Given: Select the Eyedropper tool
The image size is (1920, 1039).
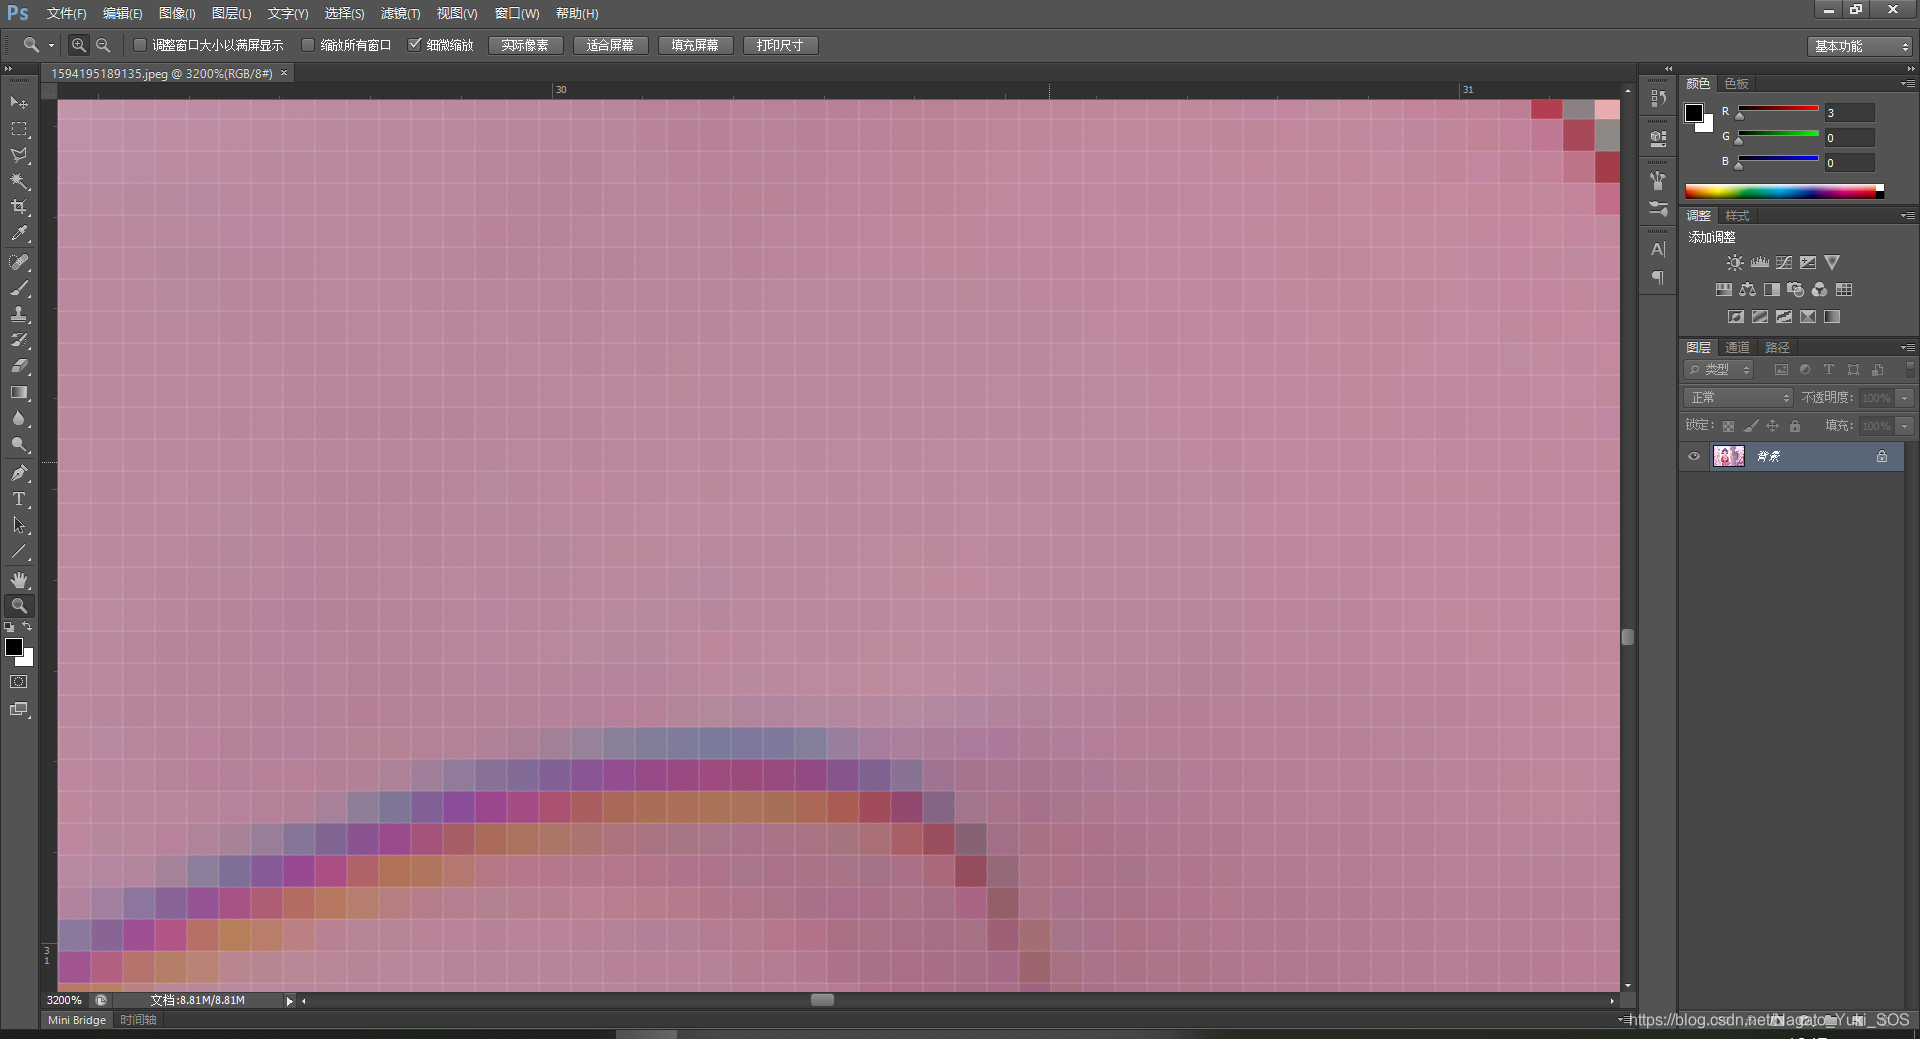Looking at the screenshot, I should 19,234.
